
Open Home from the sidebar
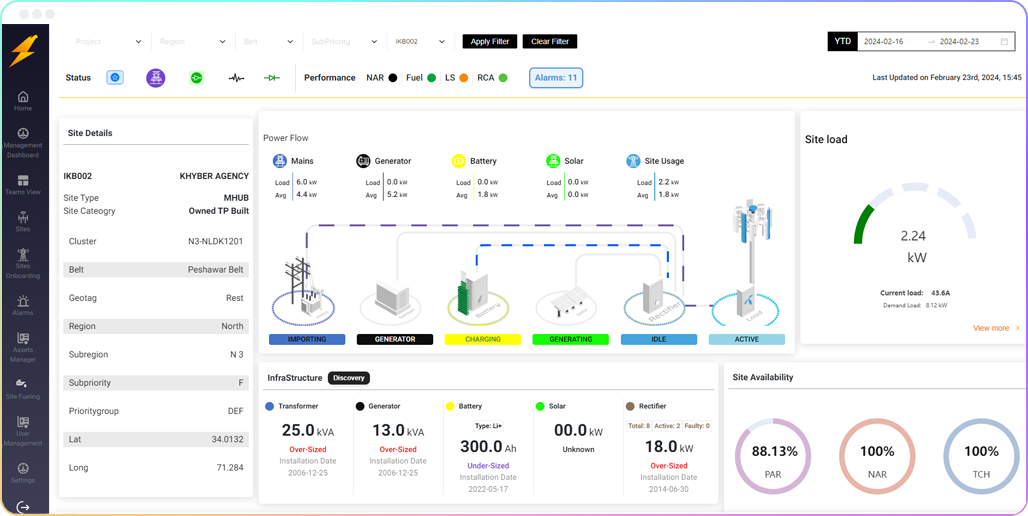click(23, 99)
